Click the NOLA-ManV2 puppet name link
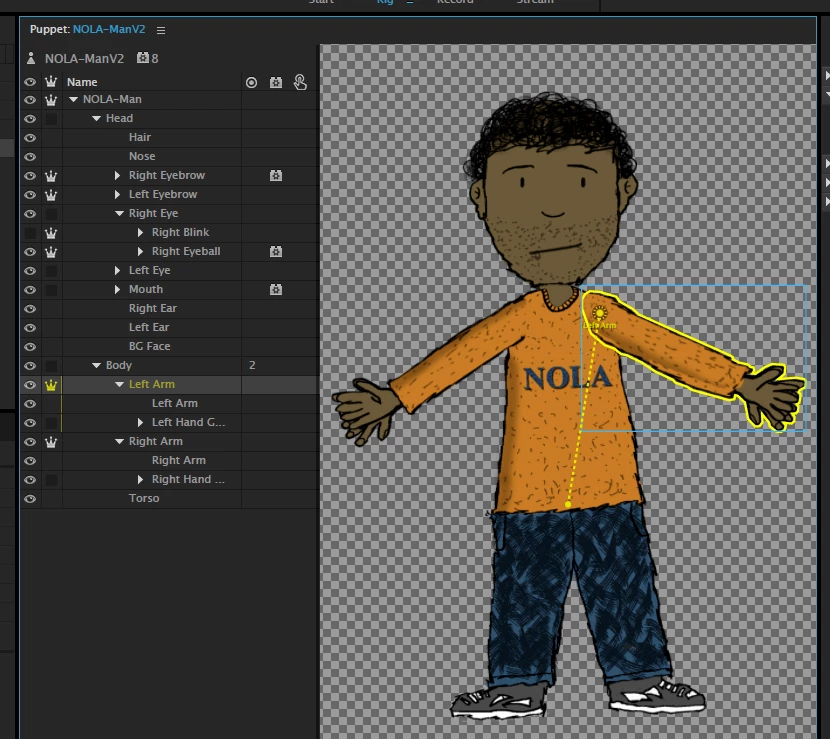 click(109, 30)
